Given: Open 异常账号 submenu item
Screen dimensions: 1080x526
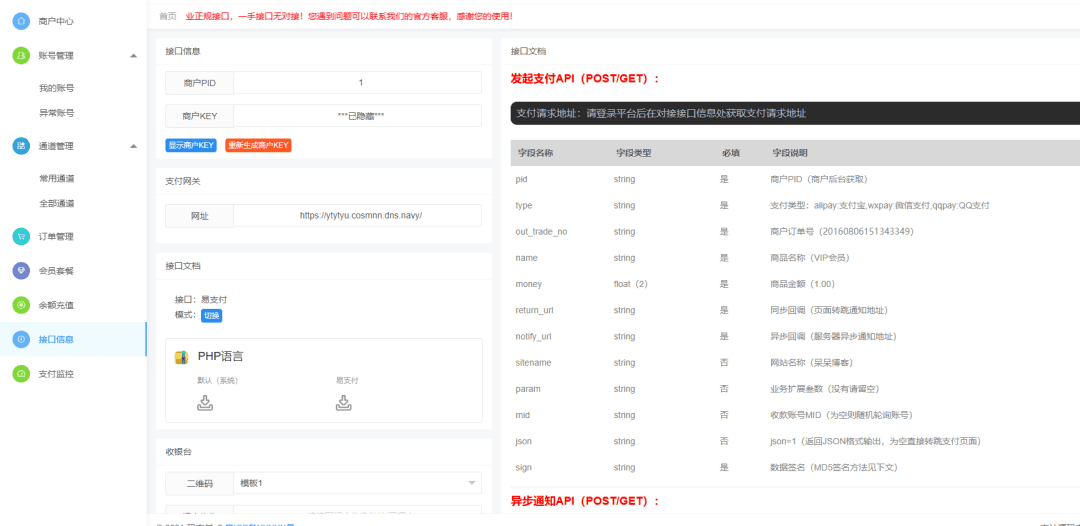Looking at the screenshot, I should pos(56,113).
